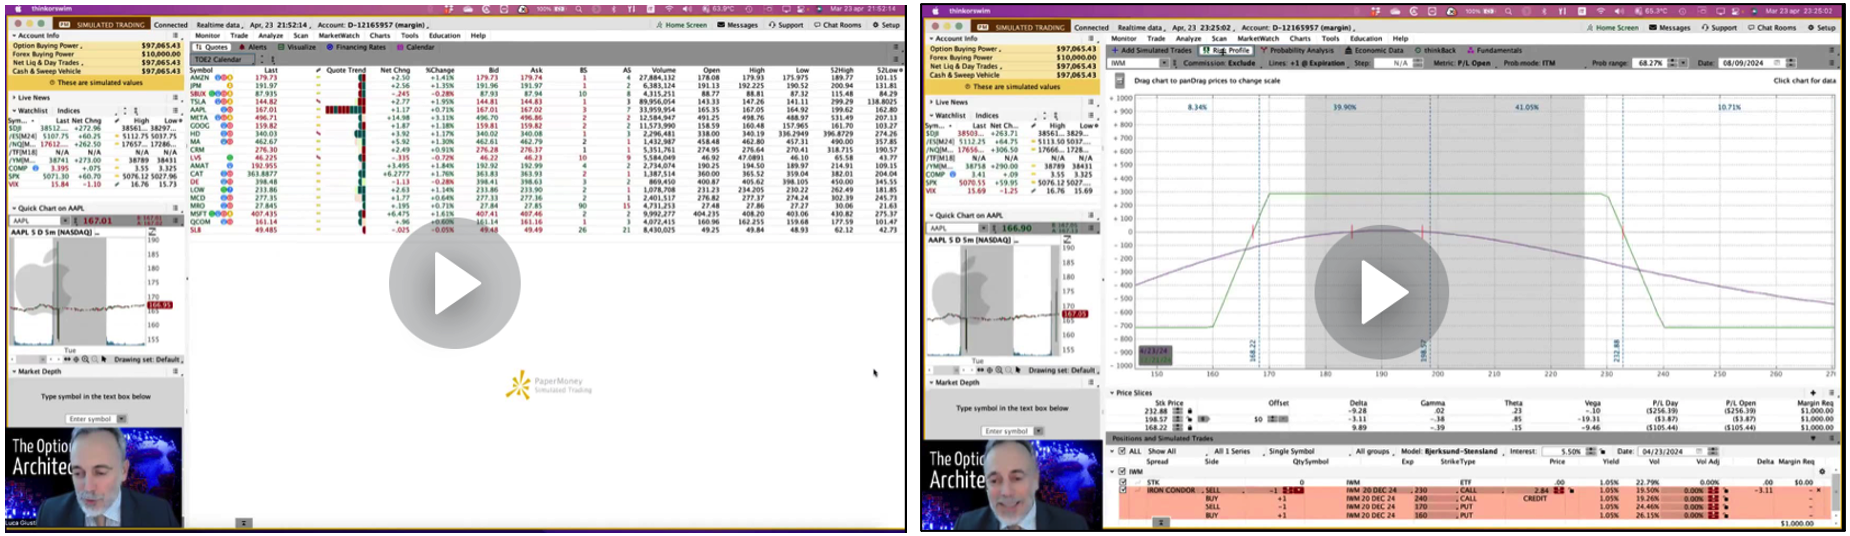Open thinkBack sub-tab in right video
1850x536 pixels.
[1436, 50]
